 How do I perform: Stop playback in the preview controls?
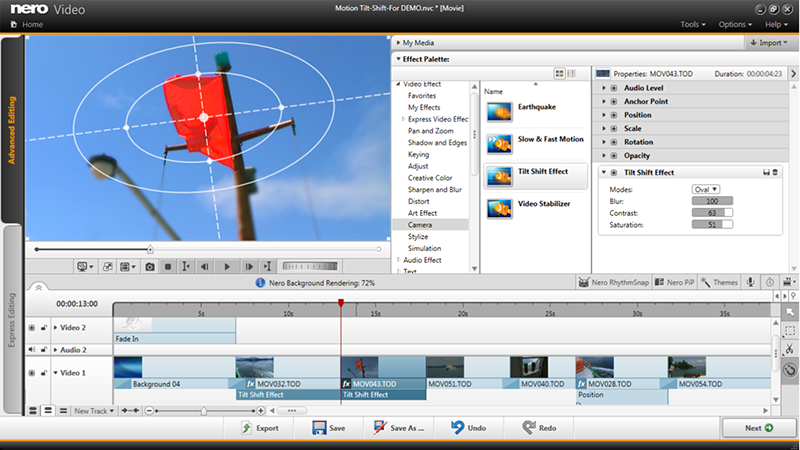[168, 266]
